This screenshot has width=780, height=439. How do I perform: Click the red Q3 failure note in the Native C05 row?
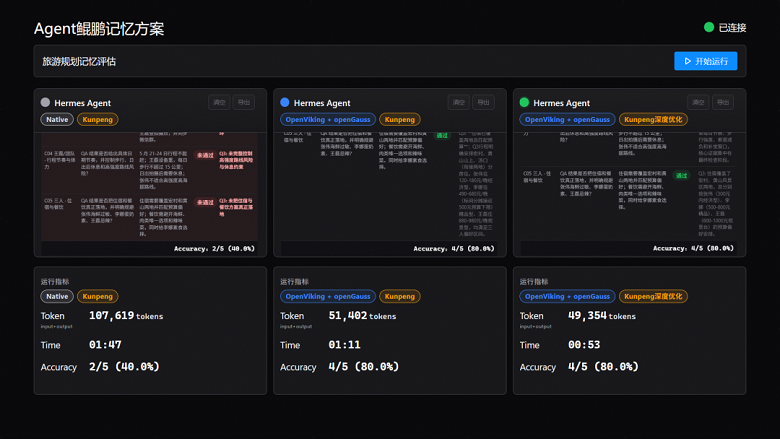(x=236, y=207)
